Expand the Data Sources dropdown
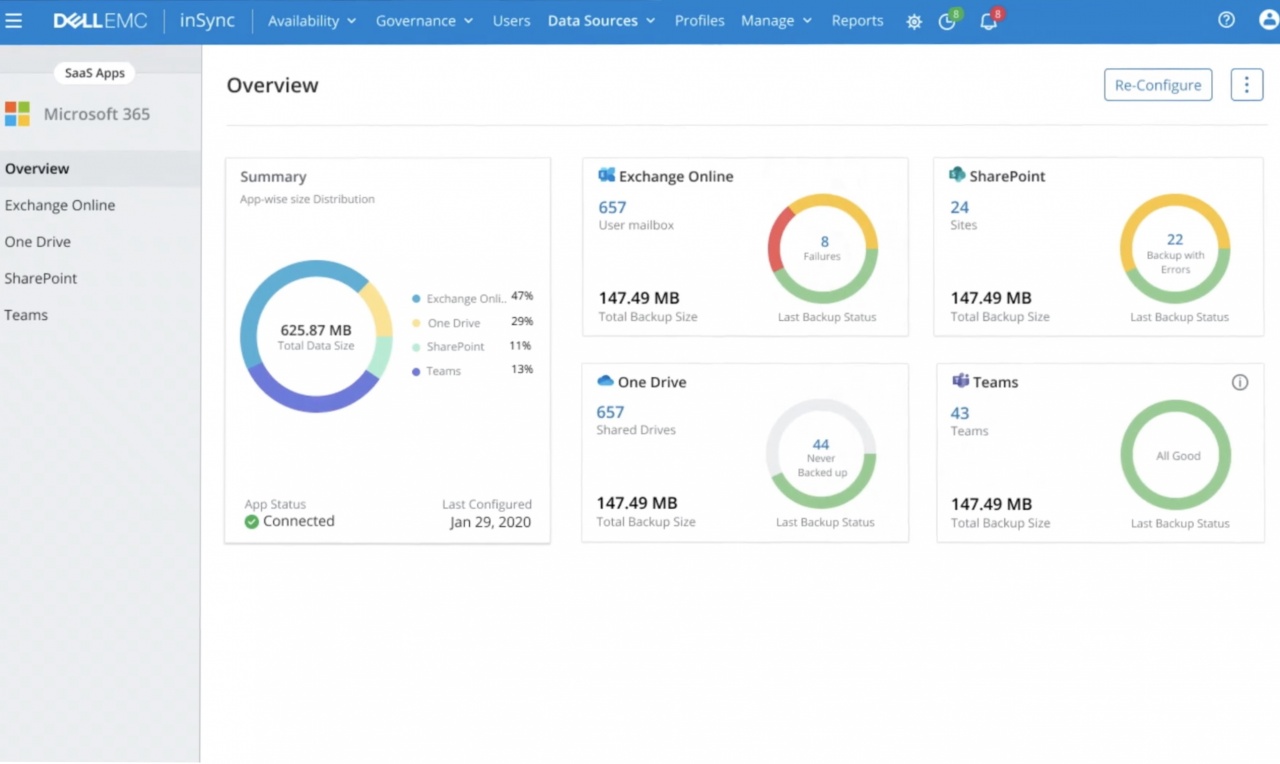The width and height of the screenshot is (1280, 764). tap(601, 21)
